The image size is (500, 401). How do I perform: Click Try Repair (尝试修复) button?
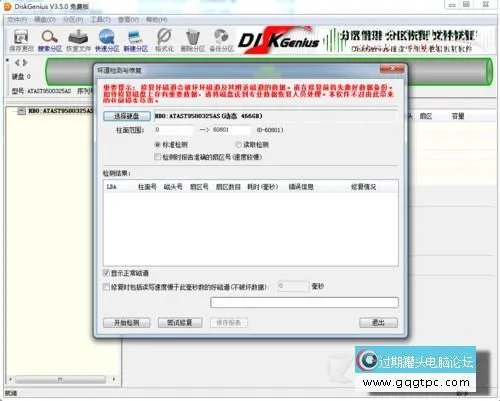pyautogui.click(x=180, y=323)
